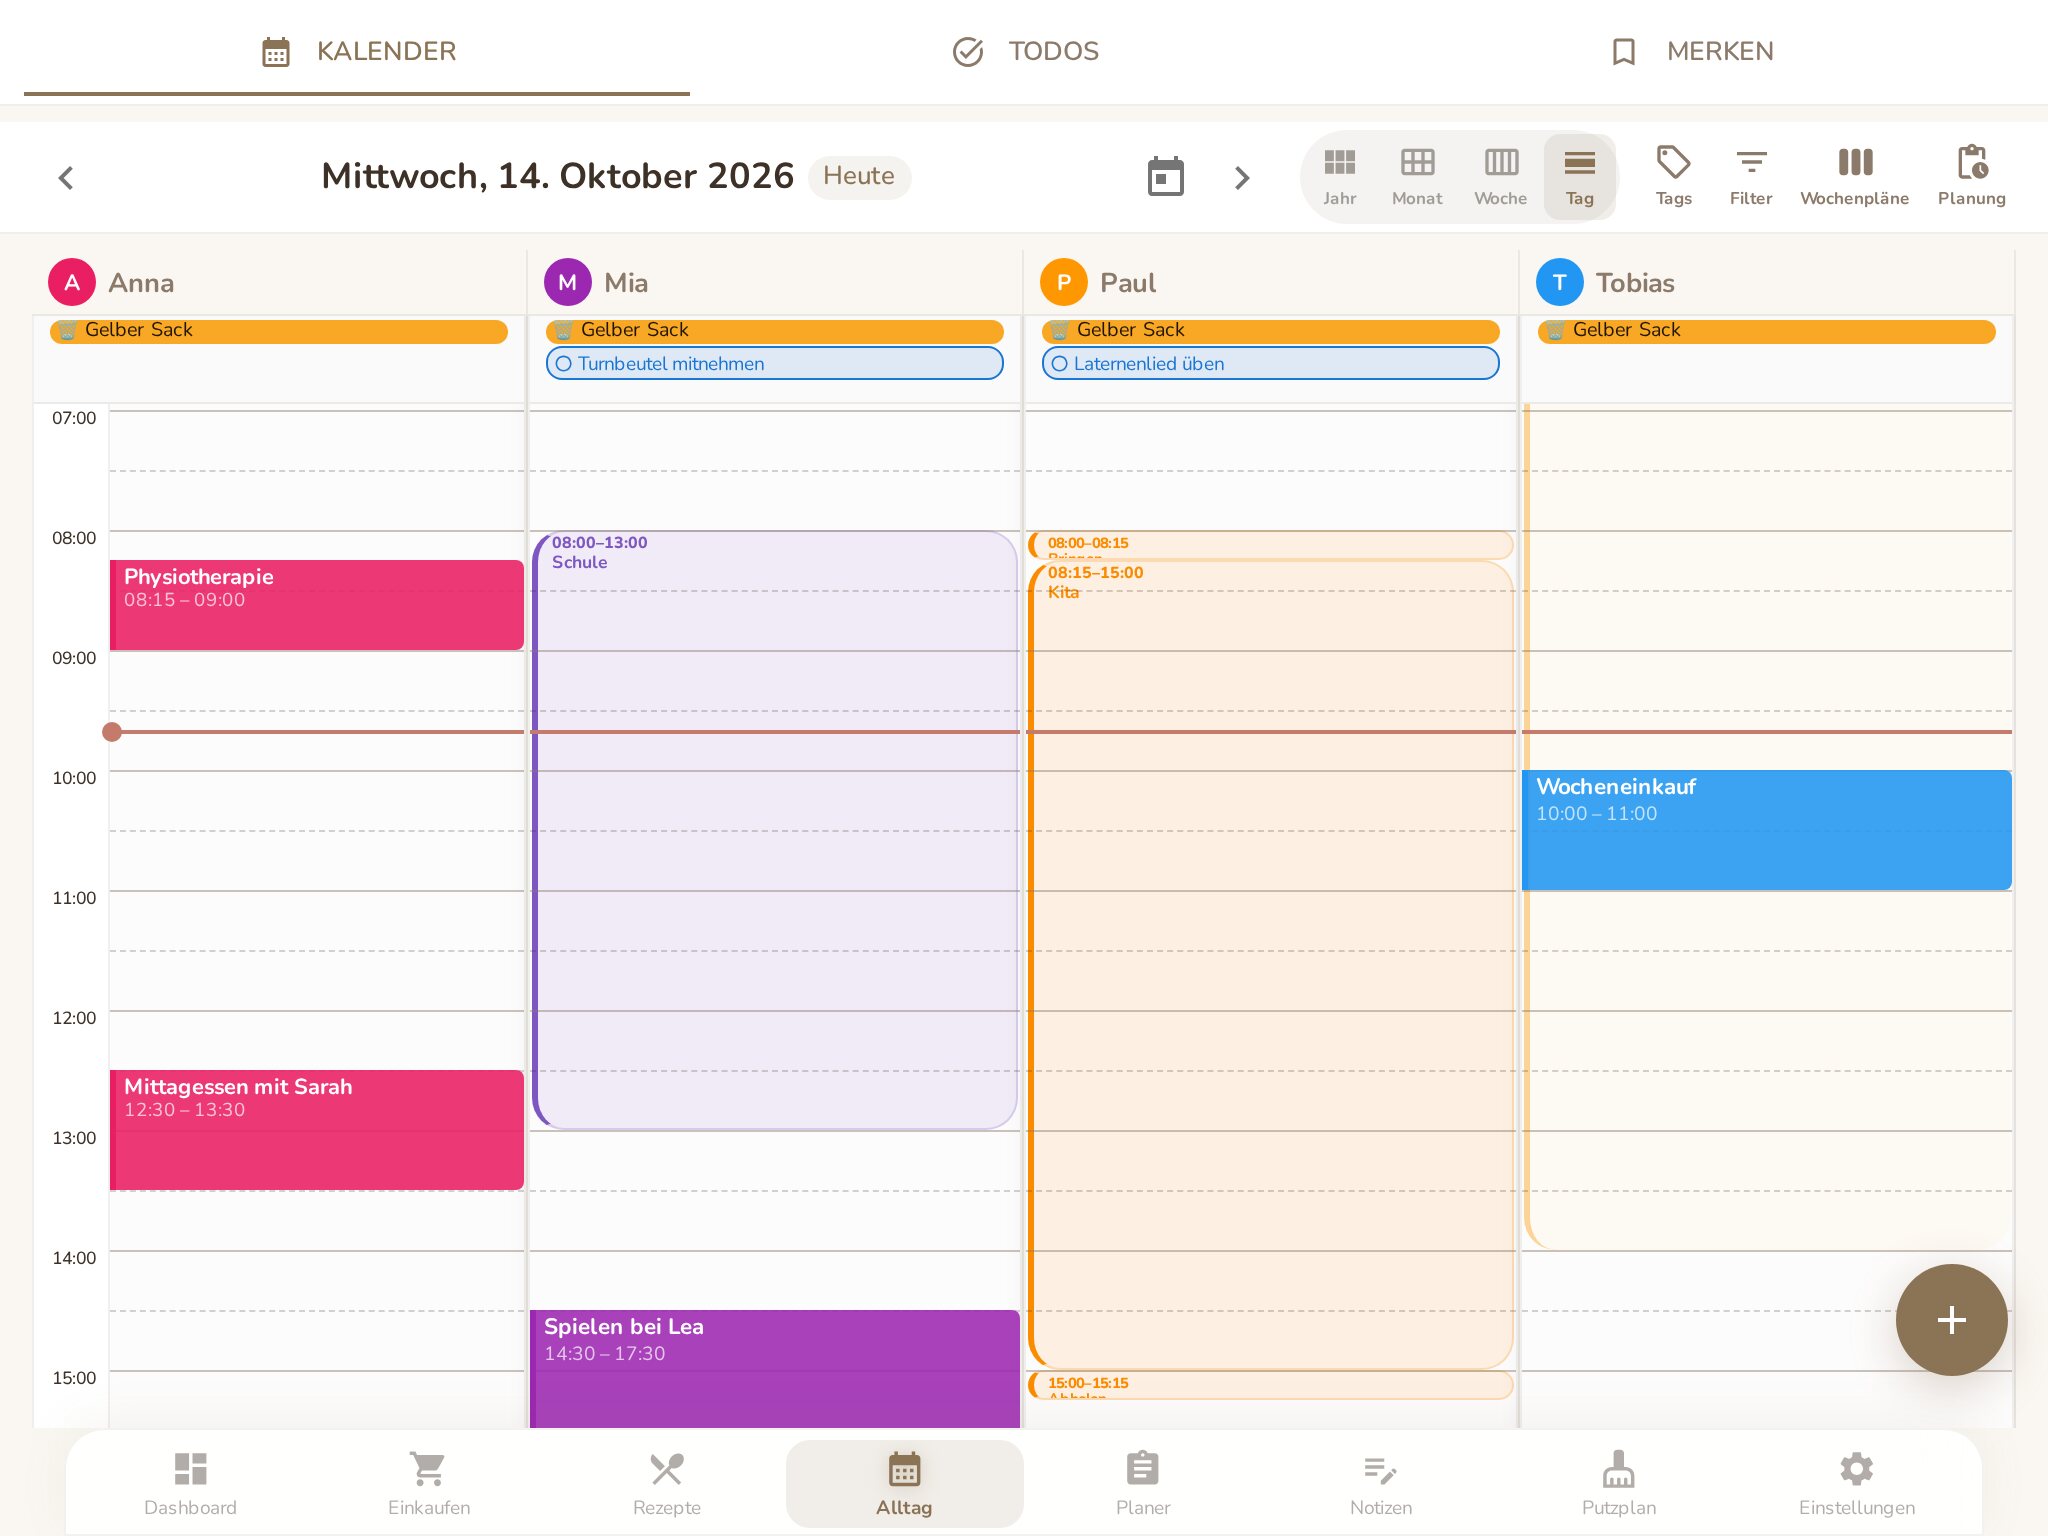Go to the next day
The width and height of the screenshot is (2048, 1536).
[x=1242, y=178]
